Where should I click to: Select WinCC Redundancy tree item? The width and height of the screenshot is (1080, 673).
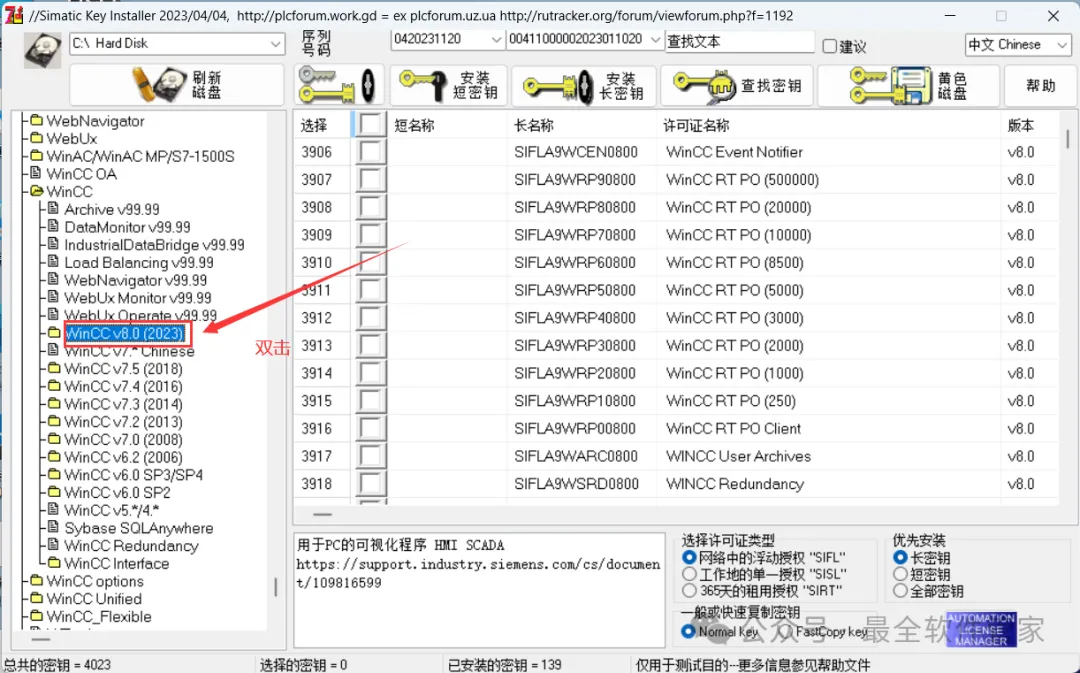tap(131, 546)
